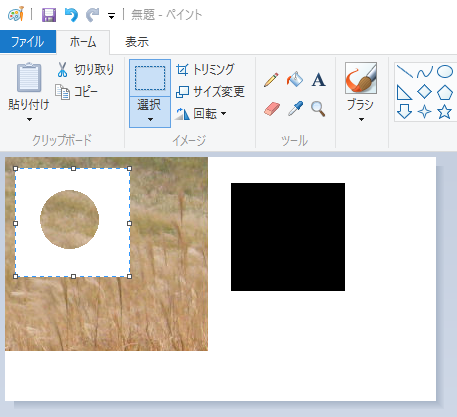This screenshot has height=417, width=457.
Task: Undo the last action
Action: pos(71,15)
